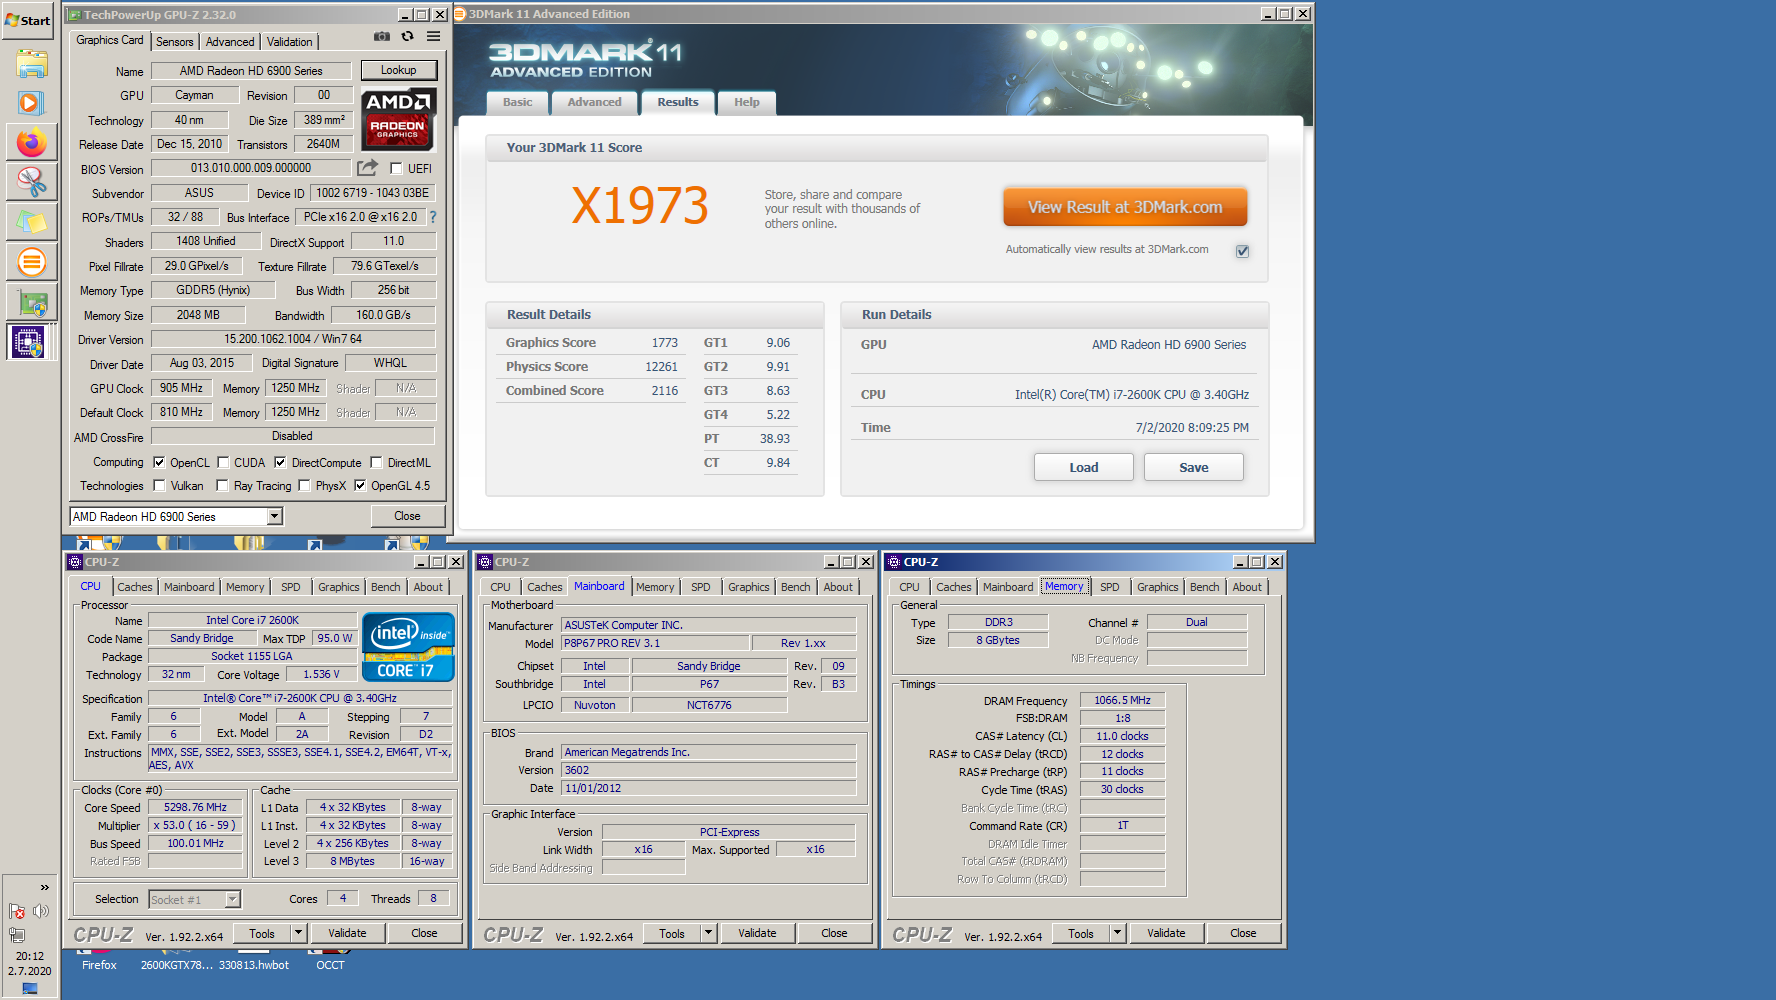Expand Tools dropdown arrow in CPU-Z Memory window
The height and width of the screenshot is (1000, 1776).
[x=1117, y=933]
